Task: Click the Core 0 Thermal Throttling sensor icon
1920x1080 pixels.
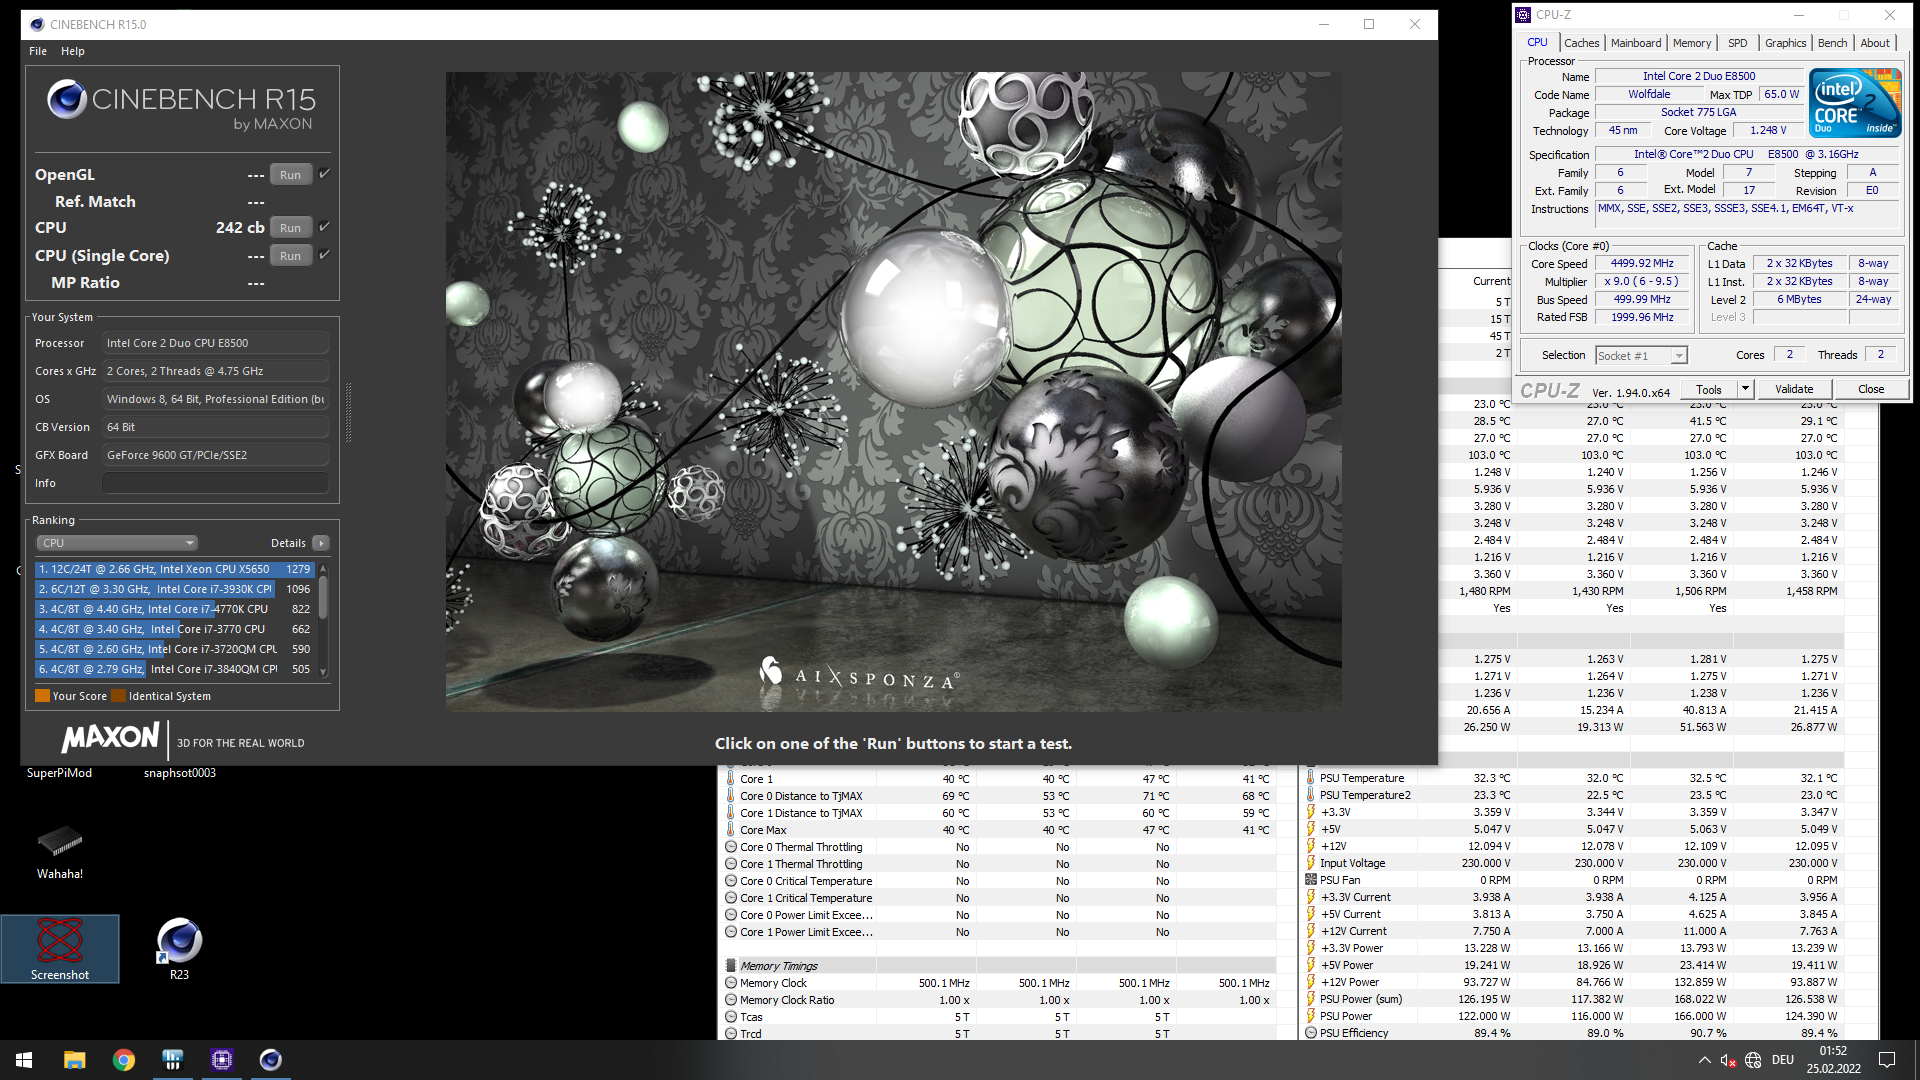Action: (x=731, y=847)
